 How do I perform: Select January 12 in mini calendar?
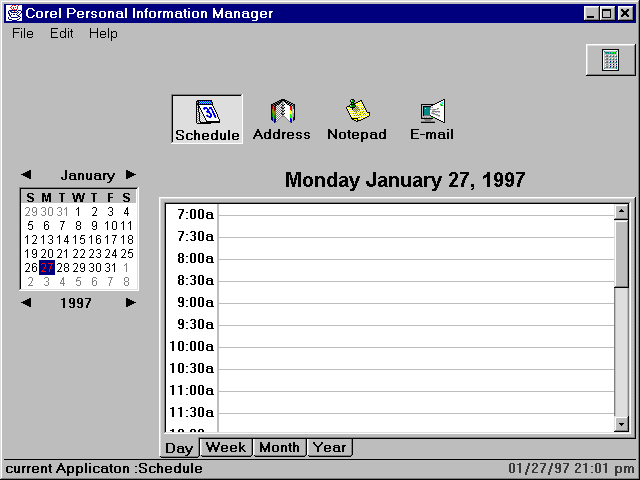[31, 240]
